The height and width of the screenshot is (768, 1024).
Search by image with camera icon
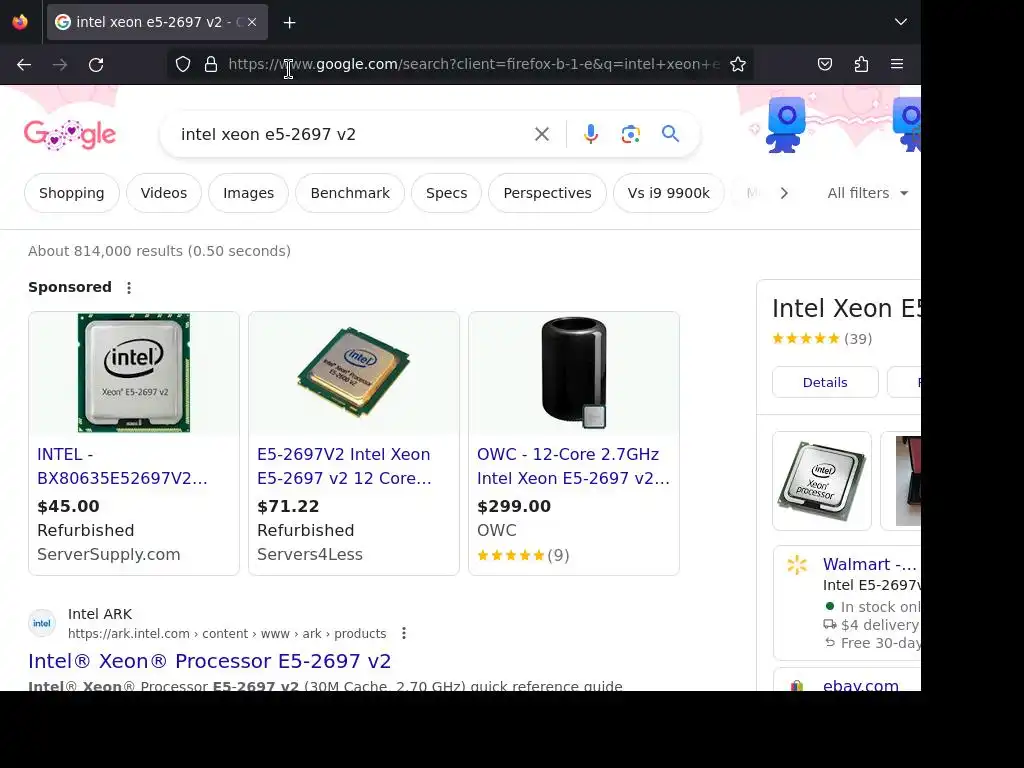630,134
